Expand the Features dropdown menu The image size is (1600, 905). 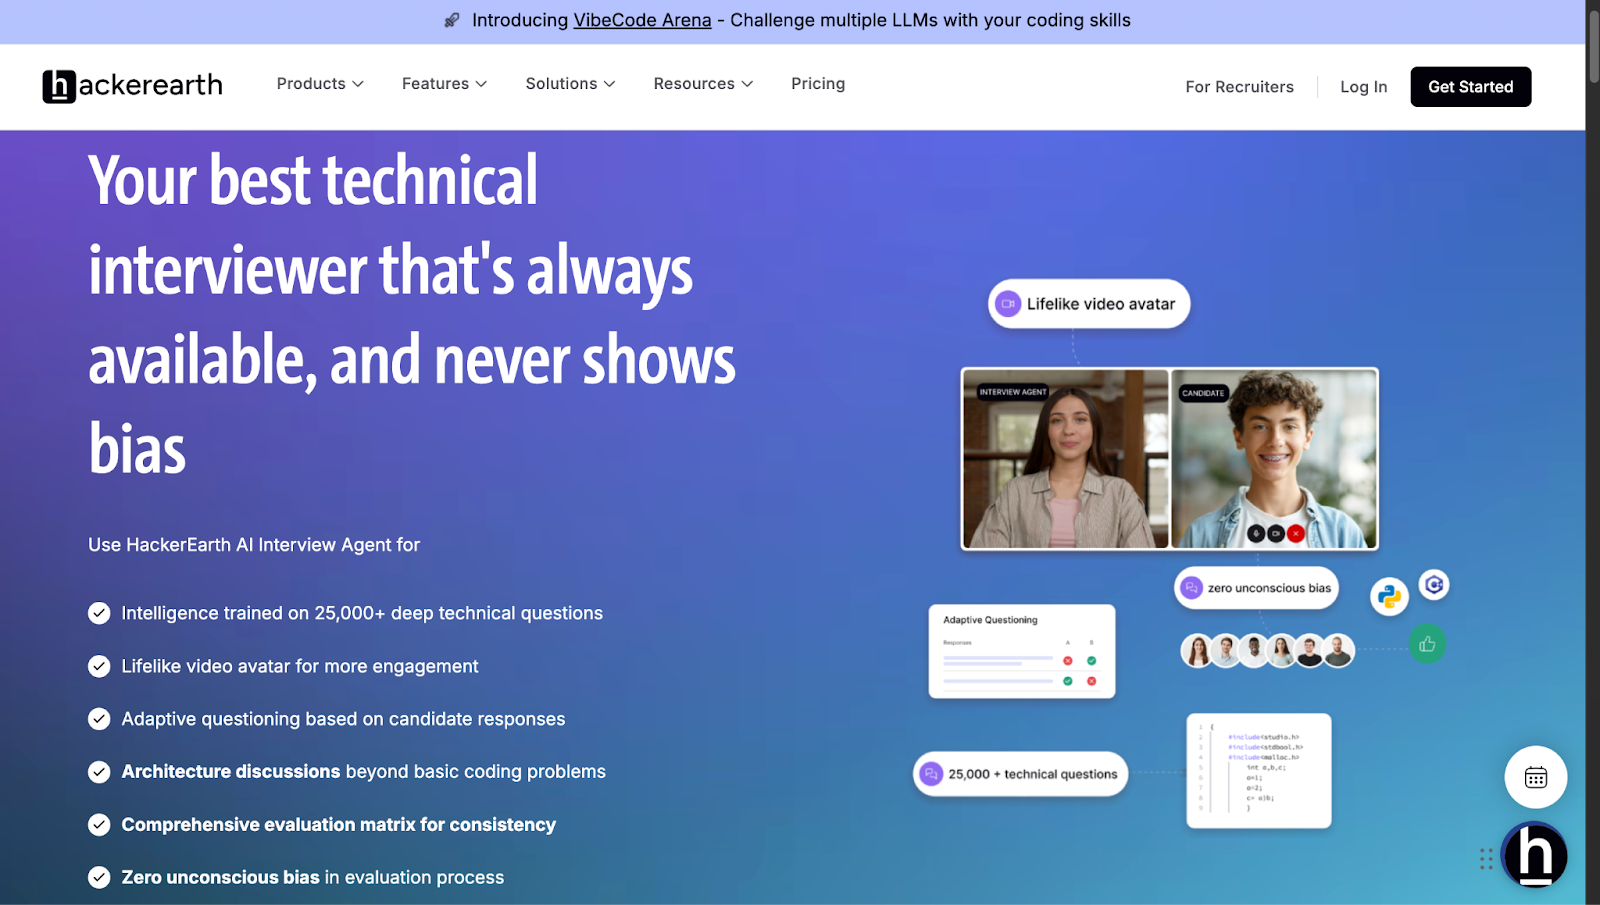[444, 84]
